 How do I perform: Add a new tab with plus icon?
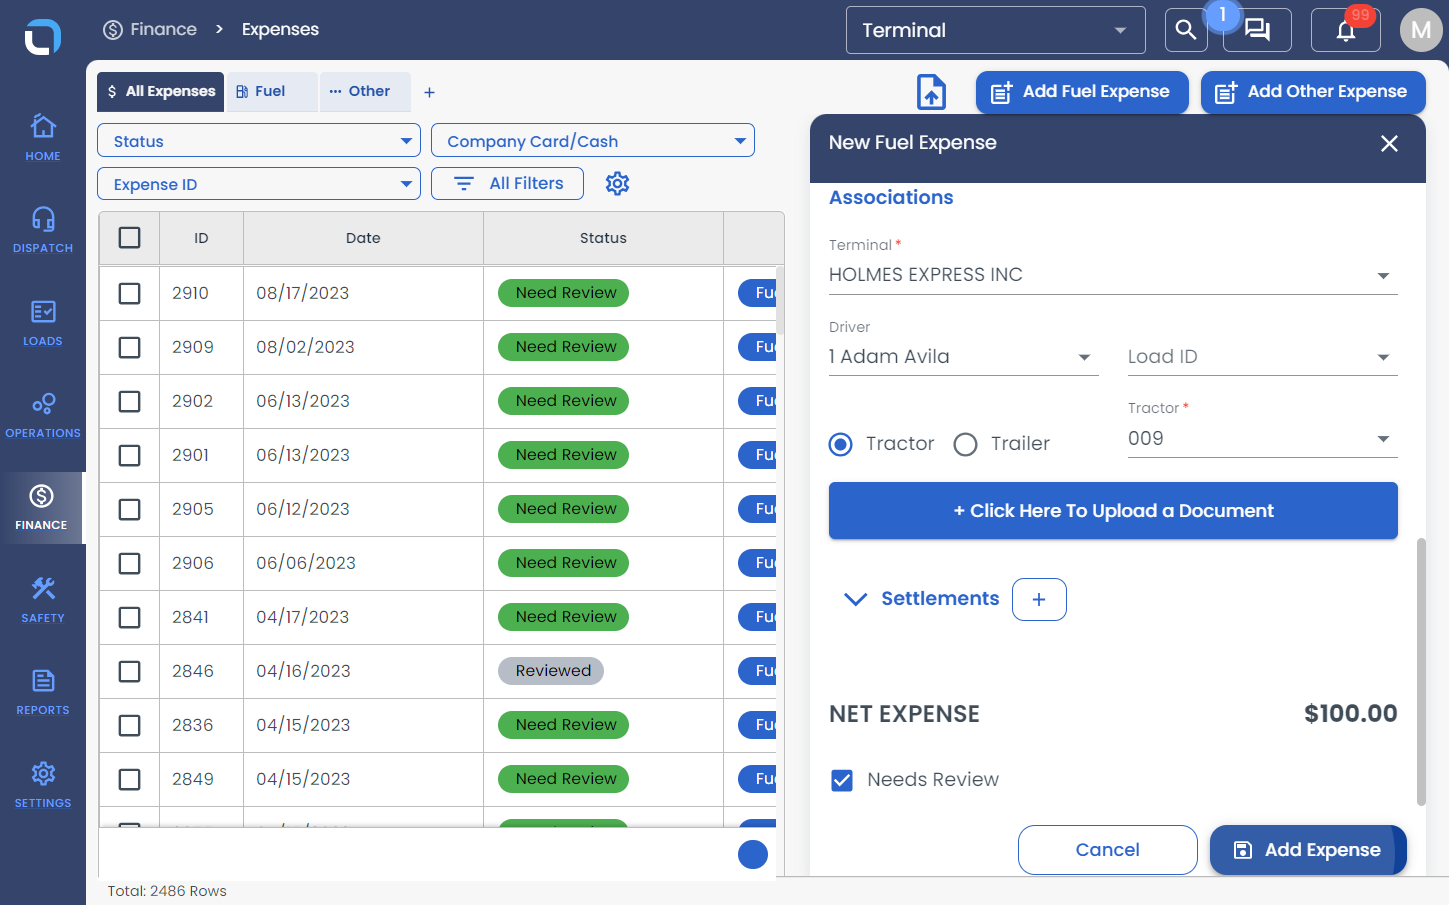429,92
